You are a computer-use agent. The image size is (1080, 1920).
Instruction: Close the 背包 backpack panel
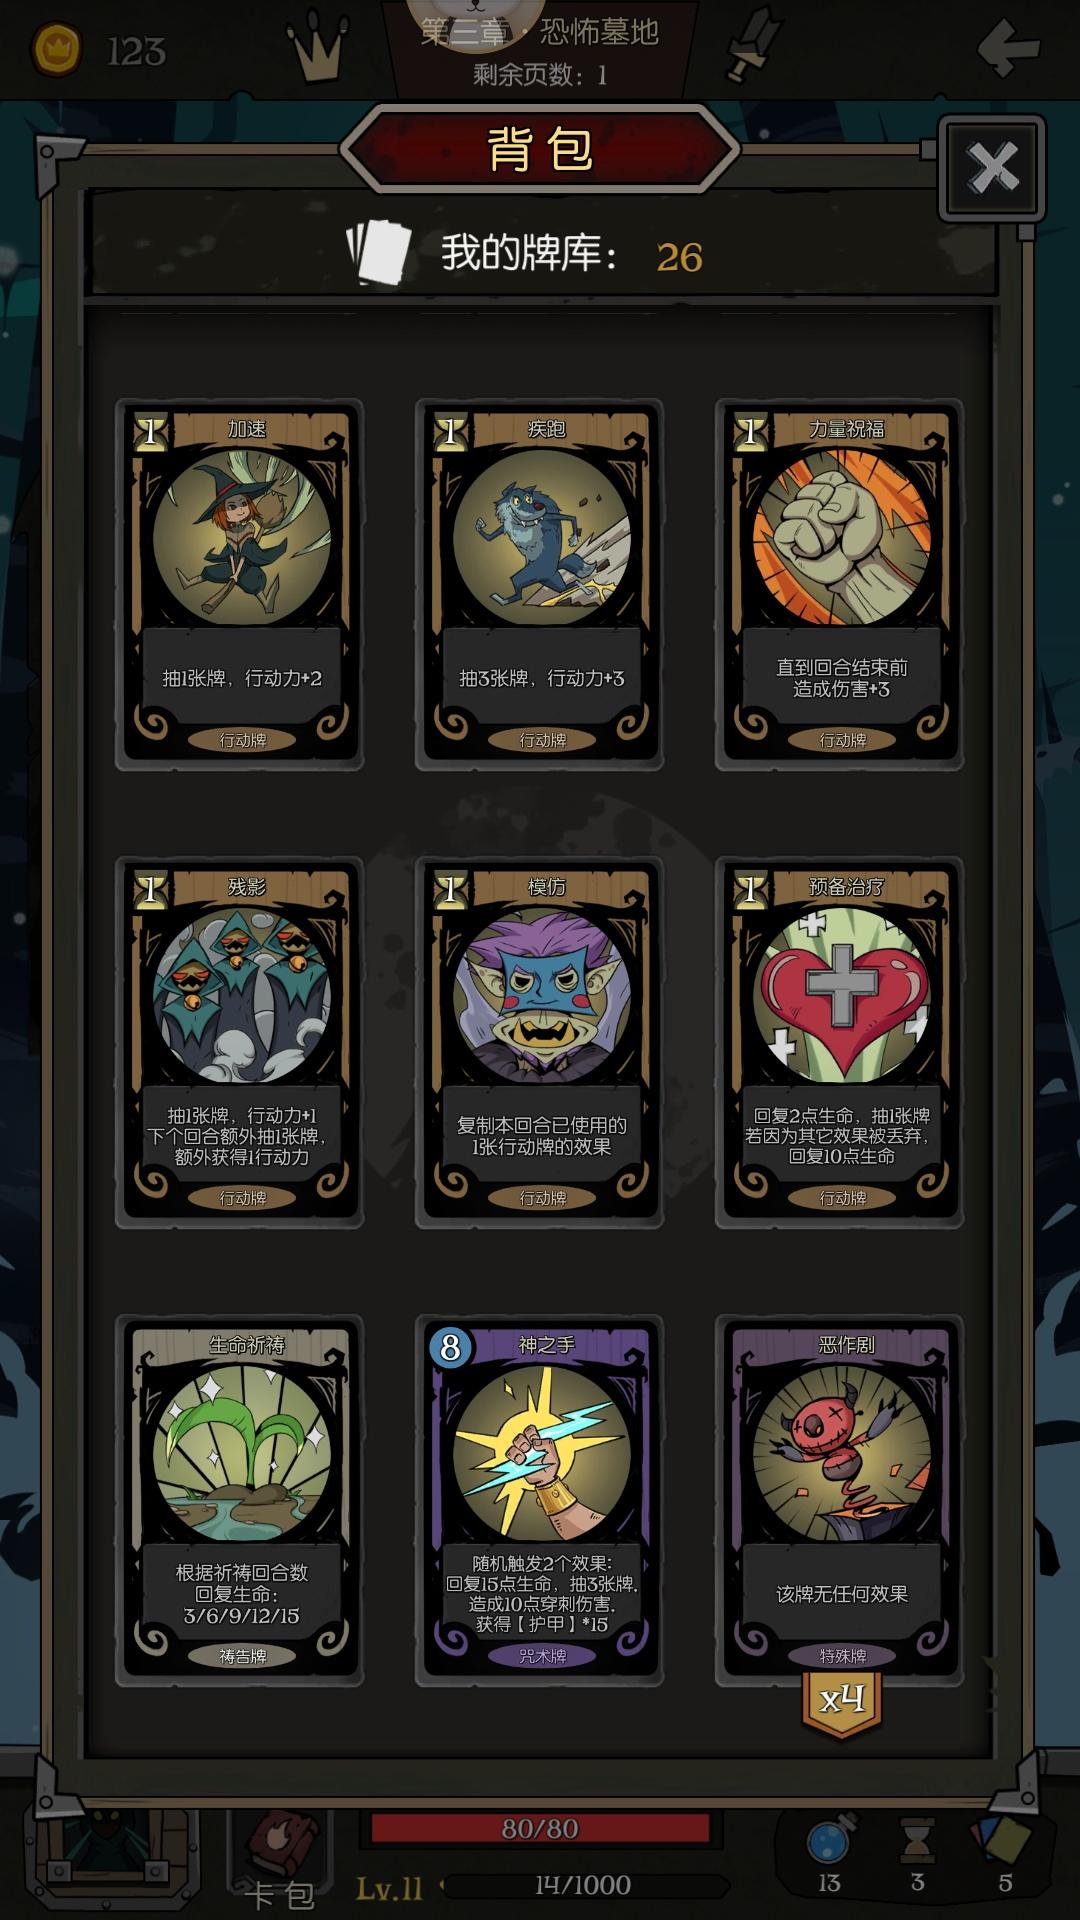click(991, 168)
